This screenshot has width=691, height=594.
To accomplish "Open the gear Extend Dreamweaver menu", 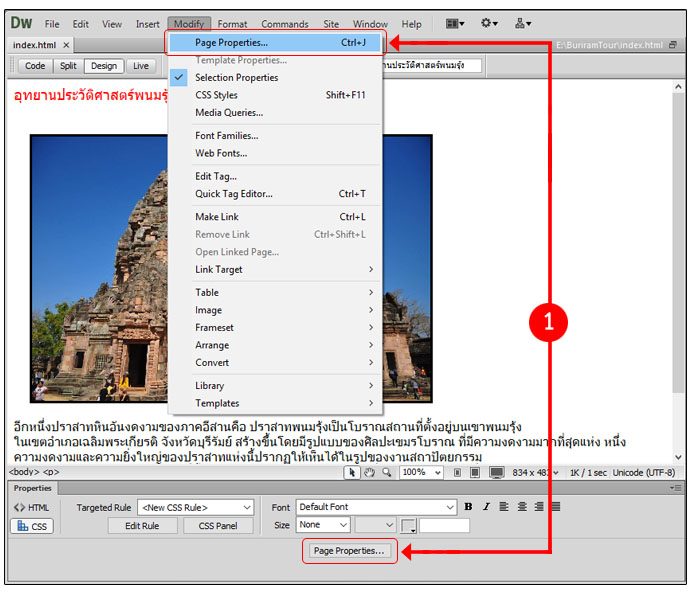I will (x=490, y=23).
